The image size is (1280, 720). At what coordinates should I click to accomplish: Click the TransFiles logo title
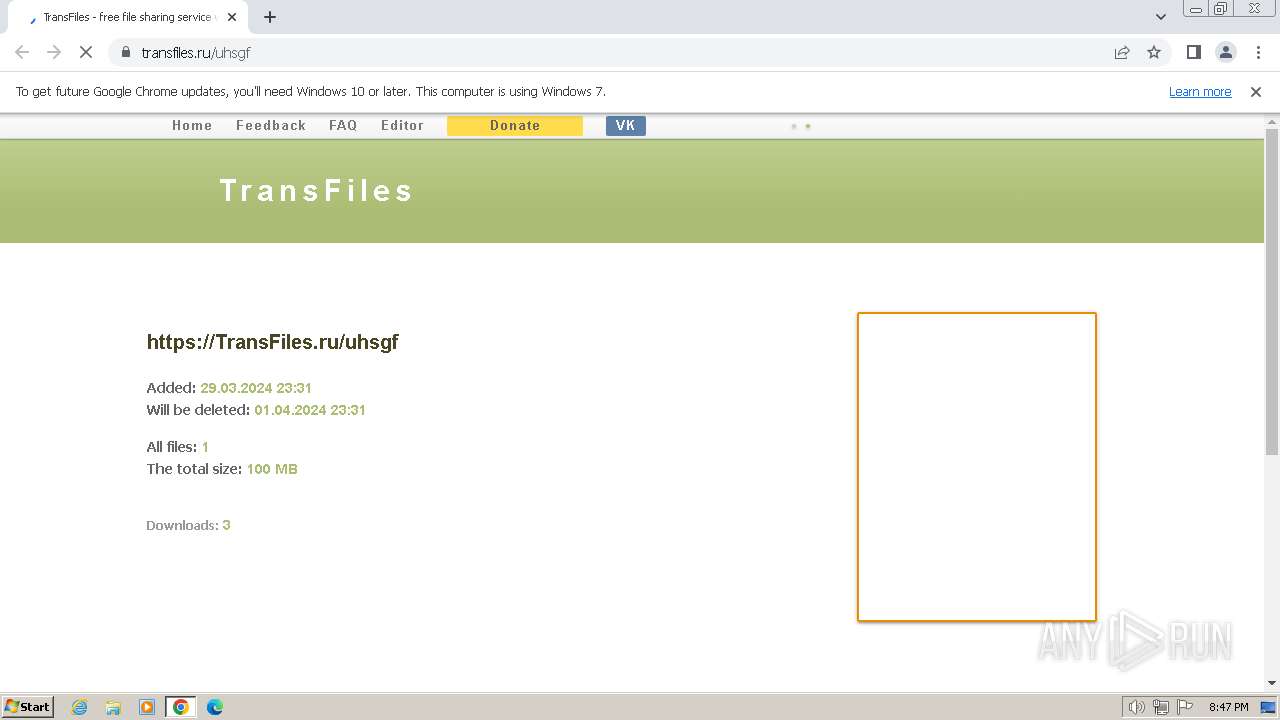coord(316,191)
